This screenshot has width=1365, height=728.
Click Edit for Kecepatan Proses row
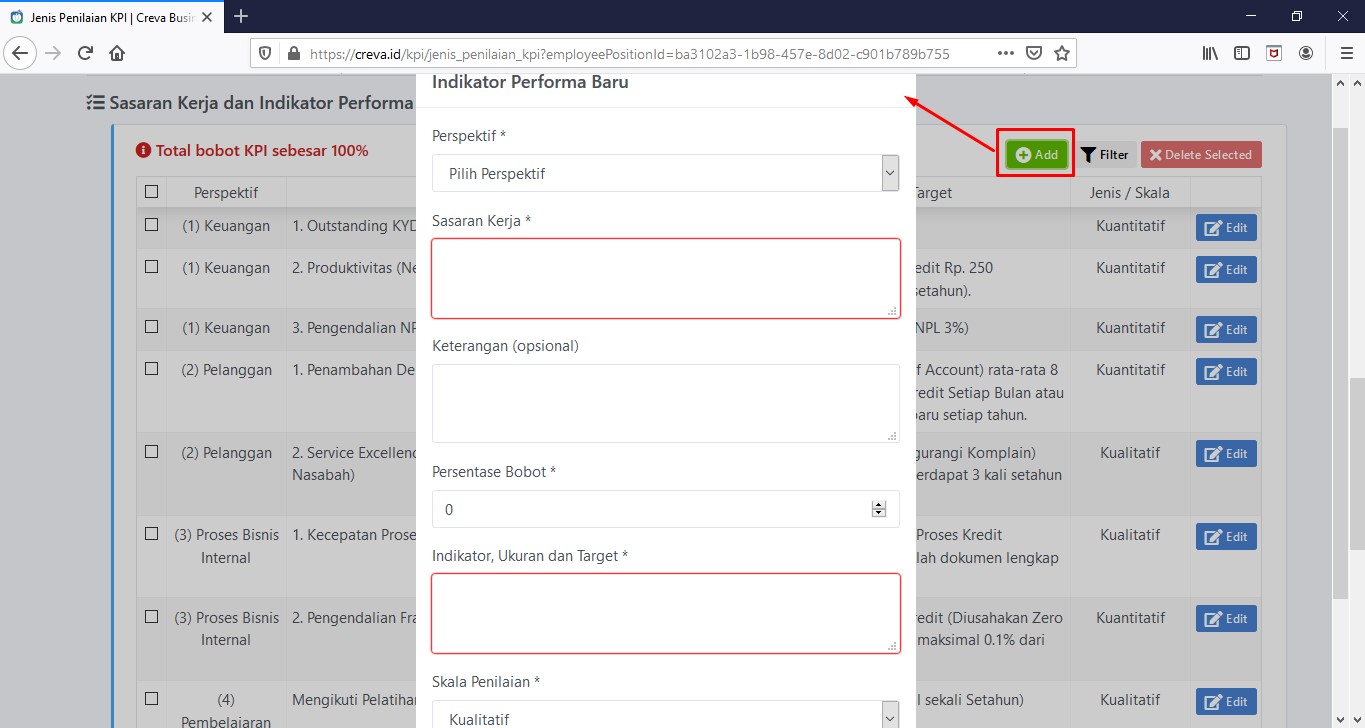pyautogui.click(x=1226, y=537)
